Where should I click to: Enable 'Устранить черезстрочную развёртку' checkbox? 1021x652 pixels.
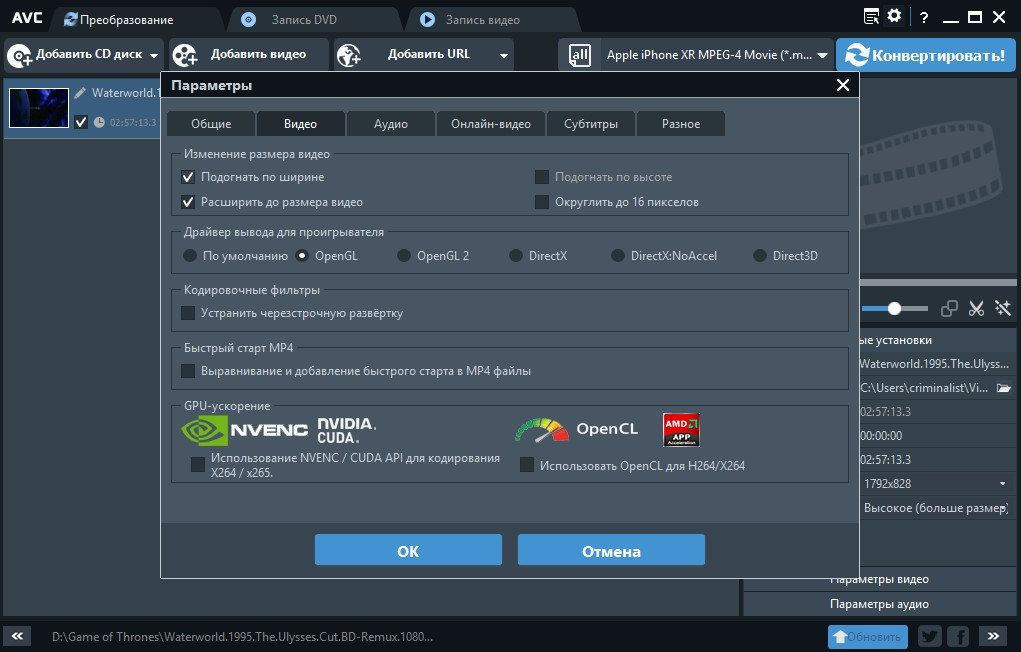point(188,313)
